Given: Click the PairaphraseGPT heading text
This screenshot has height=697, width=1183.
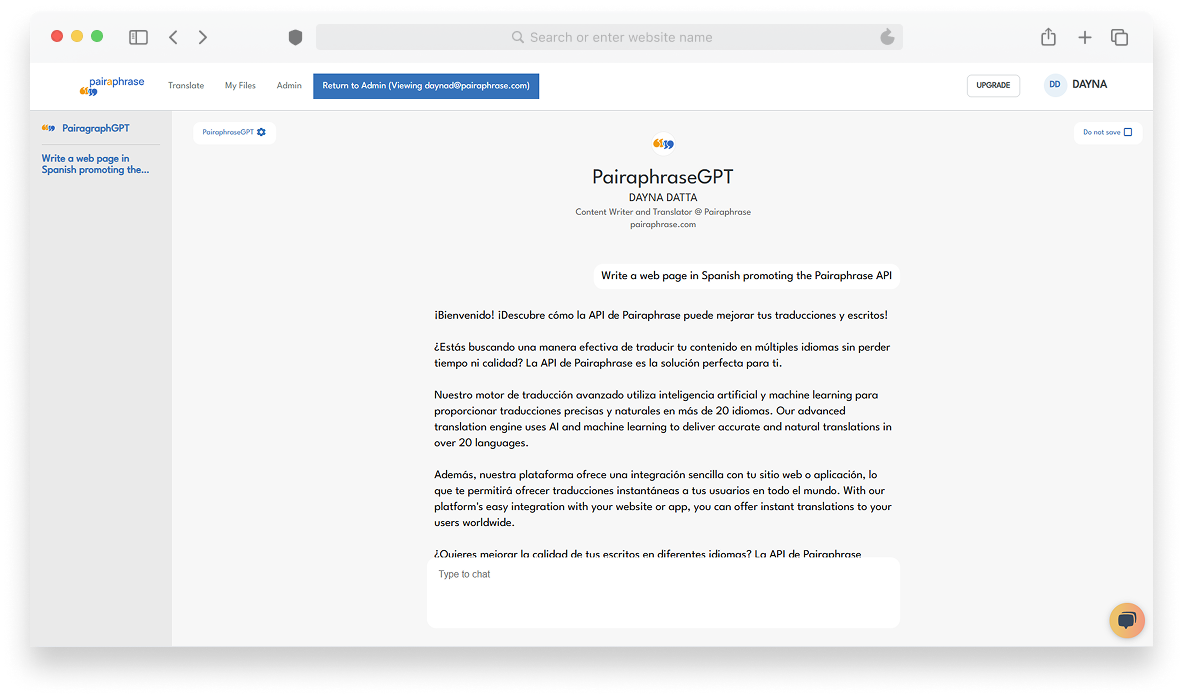Looking at the screenshot, I should tap(662, 177).
